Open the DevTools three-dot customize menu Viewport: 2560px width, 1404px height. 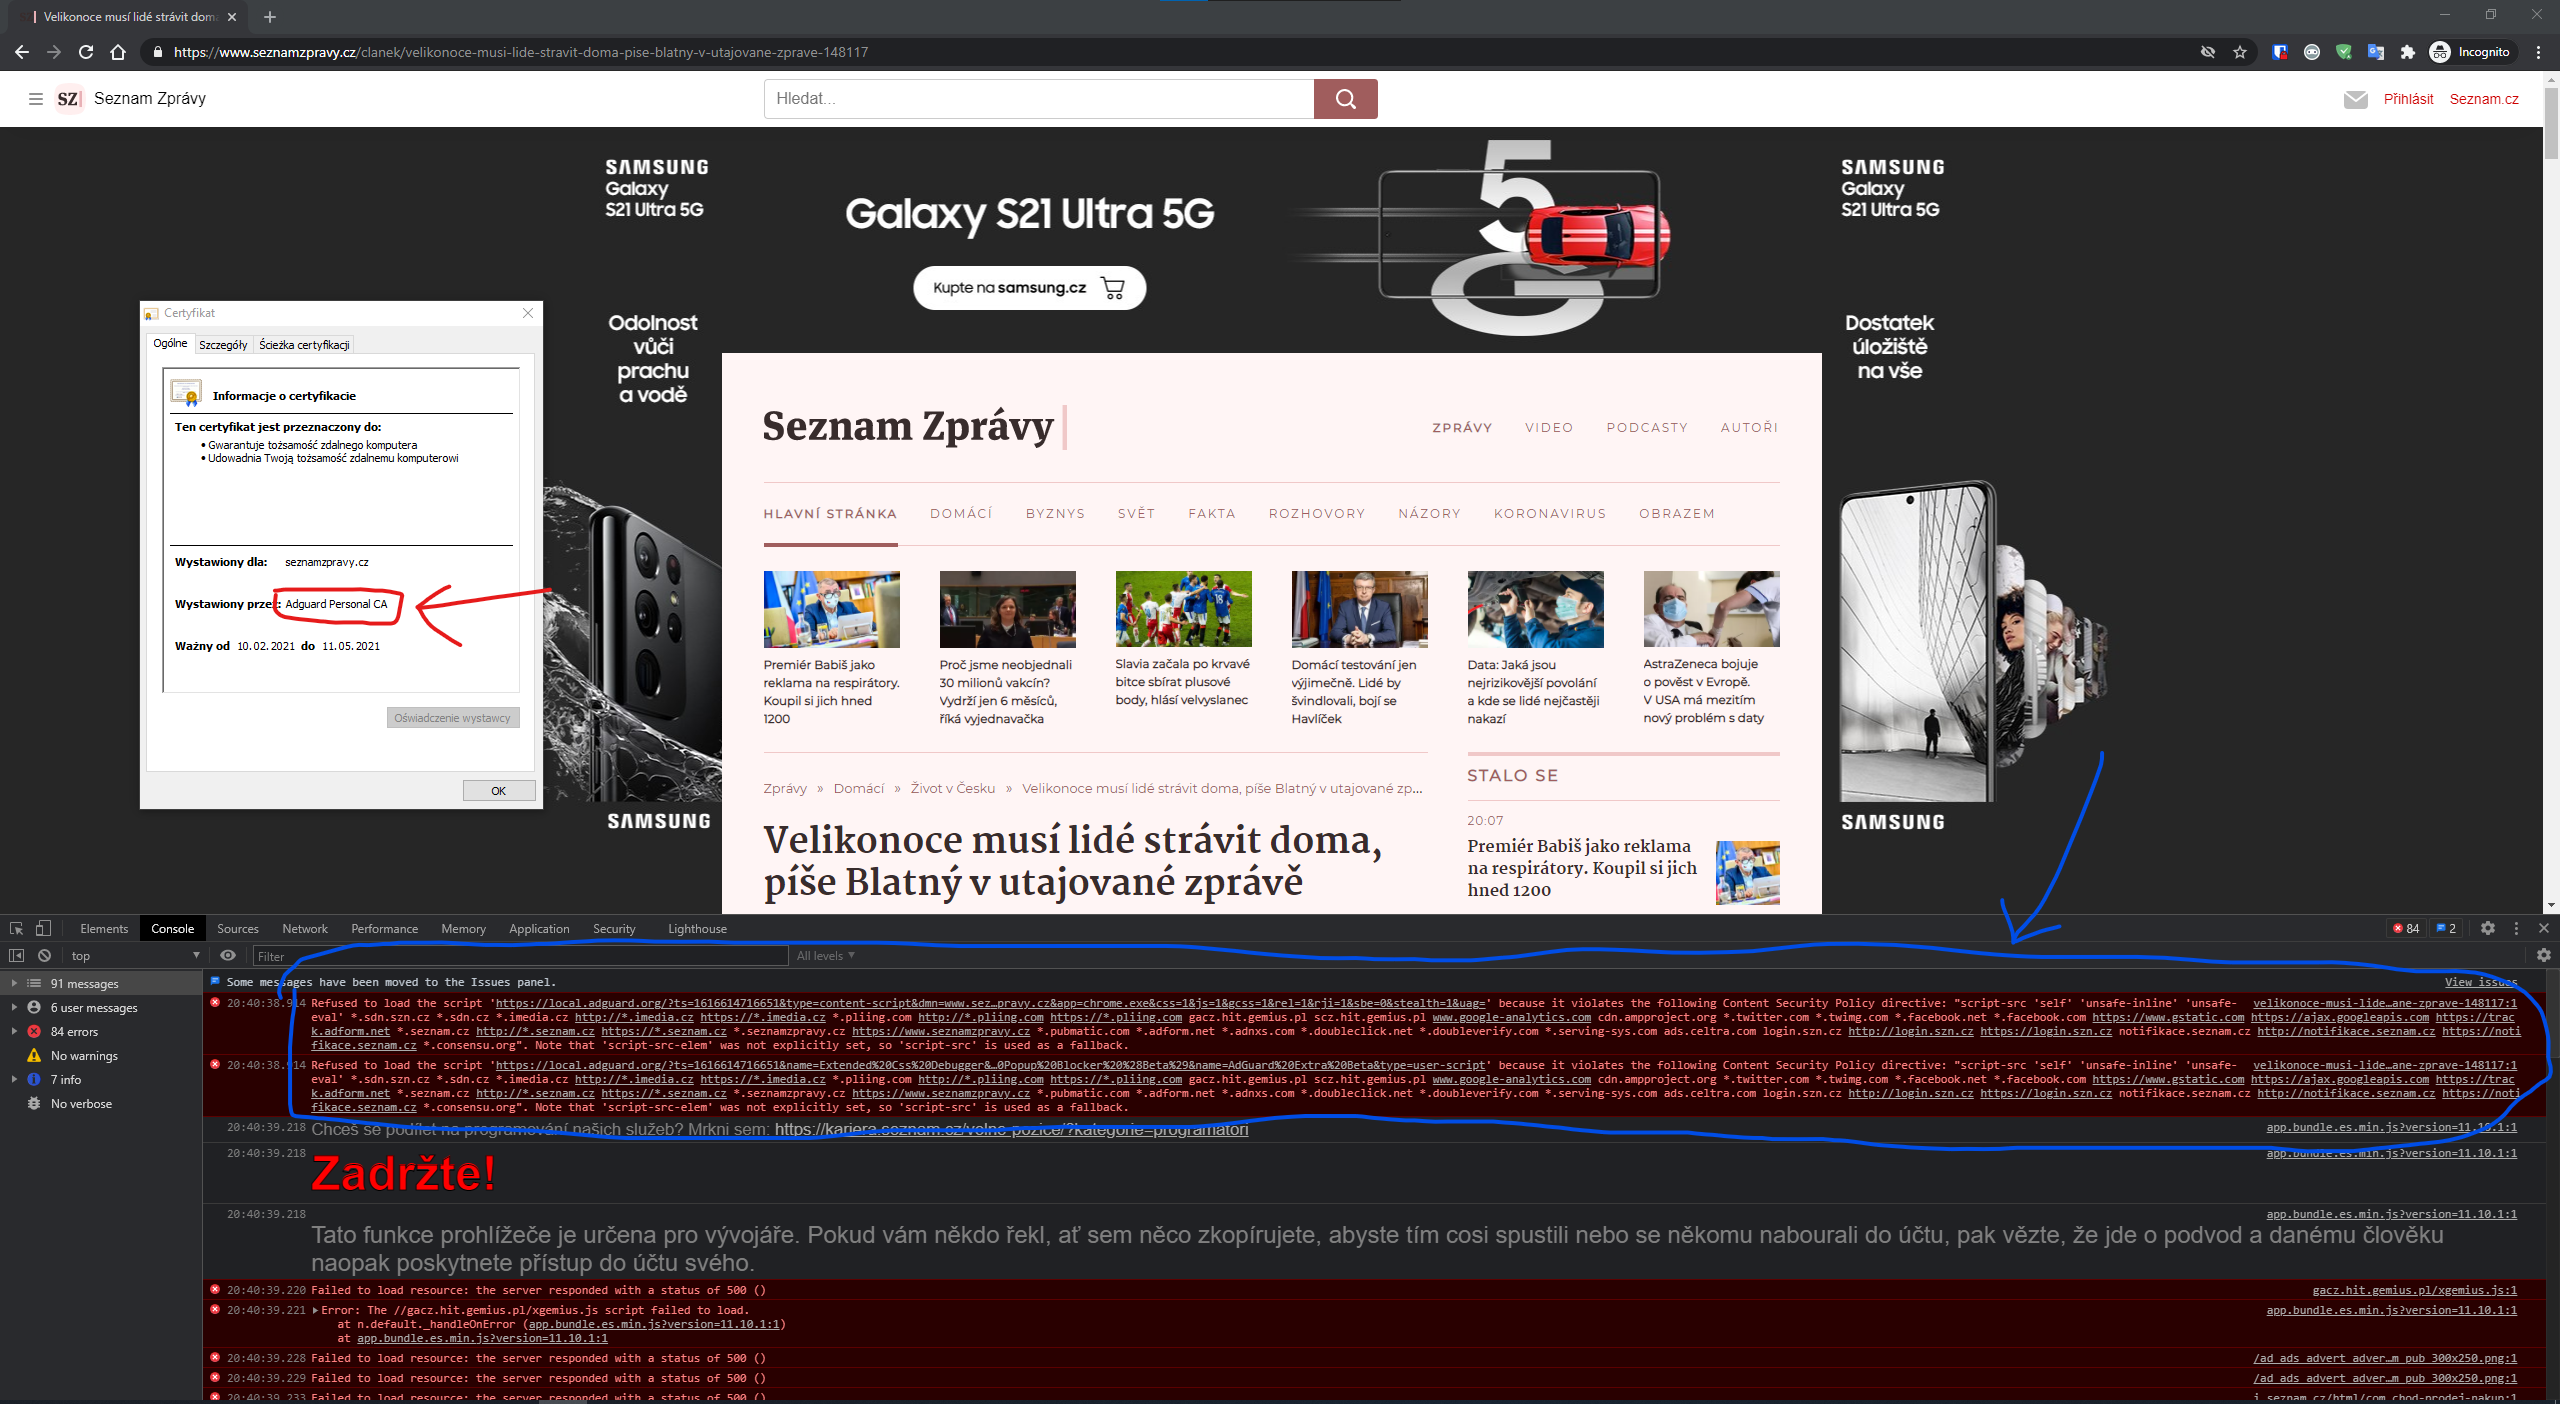[x=2516, y=928]
